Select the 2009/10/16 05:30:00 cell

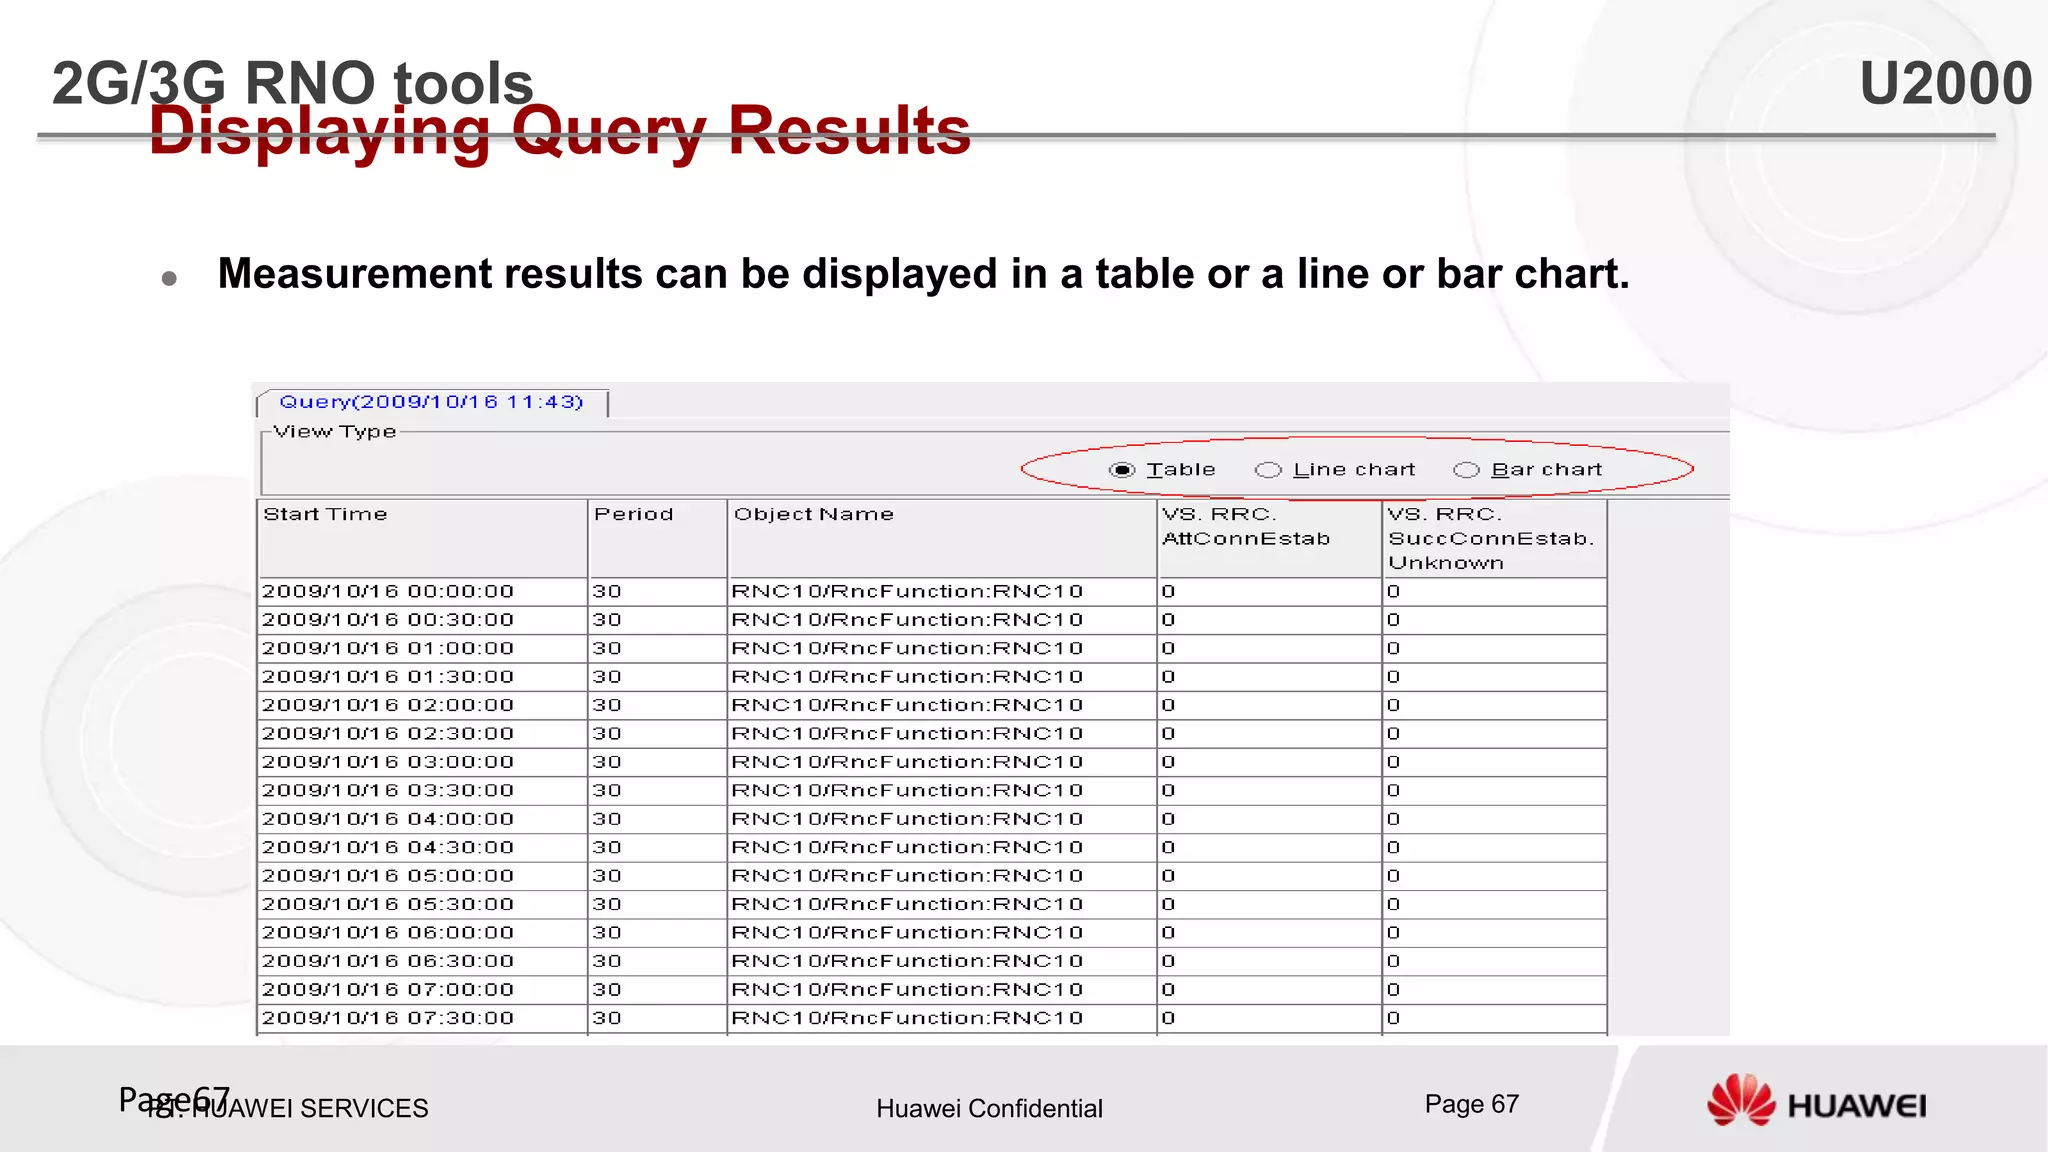click(x=422, y=904)
